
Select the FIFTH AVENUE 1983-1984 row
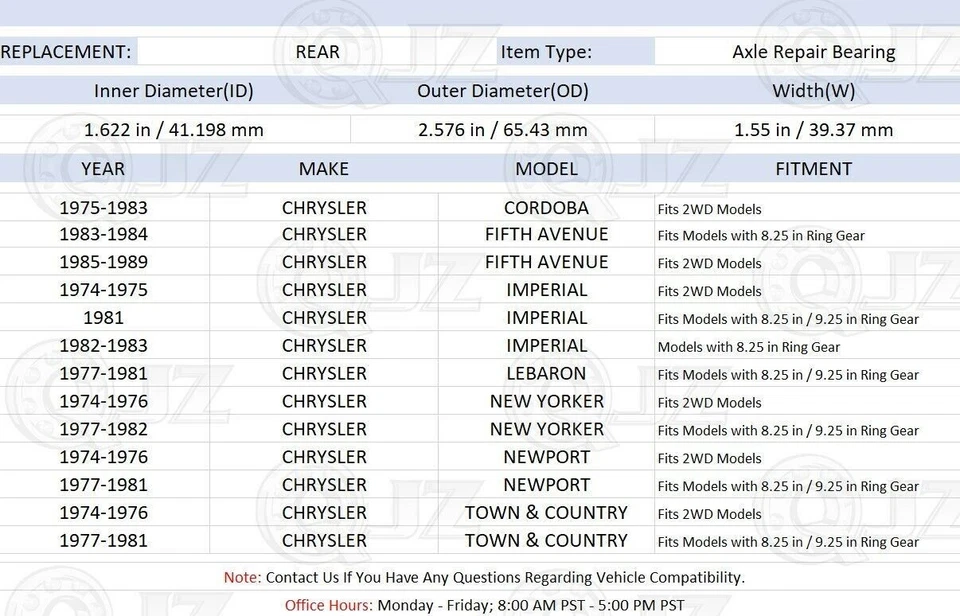point(546,234)
